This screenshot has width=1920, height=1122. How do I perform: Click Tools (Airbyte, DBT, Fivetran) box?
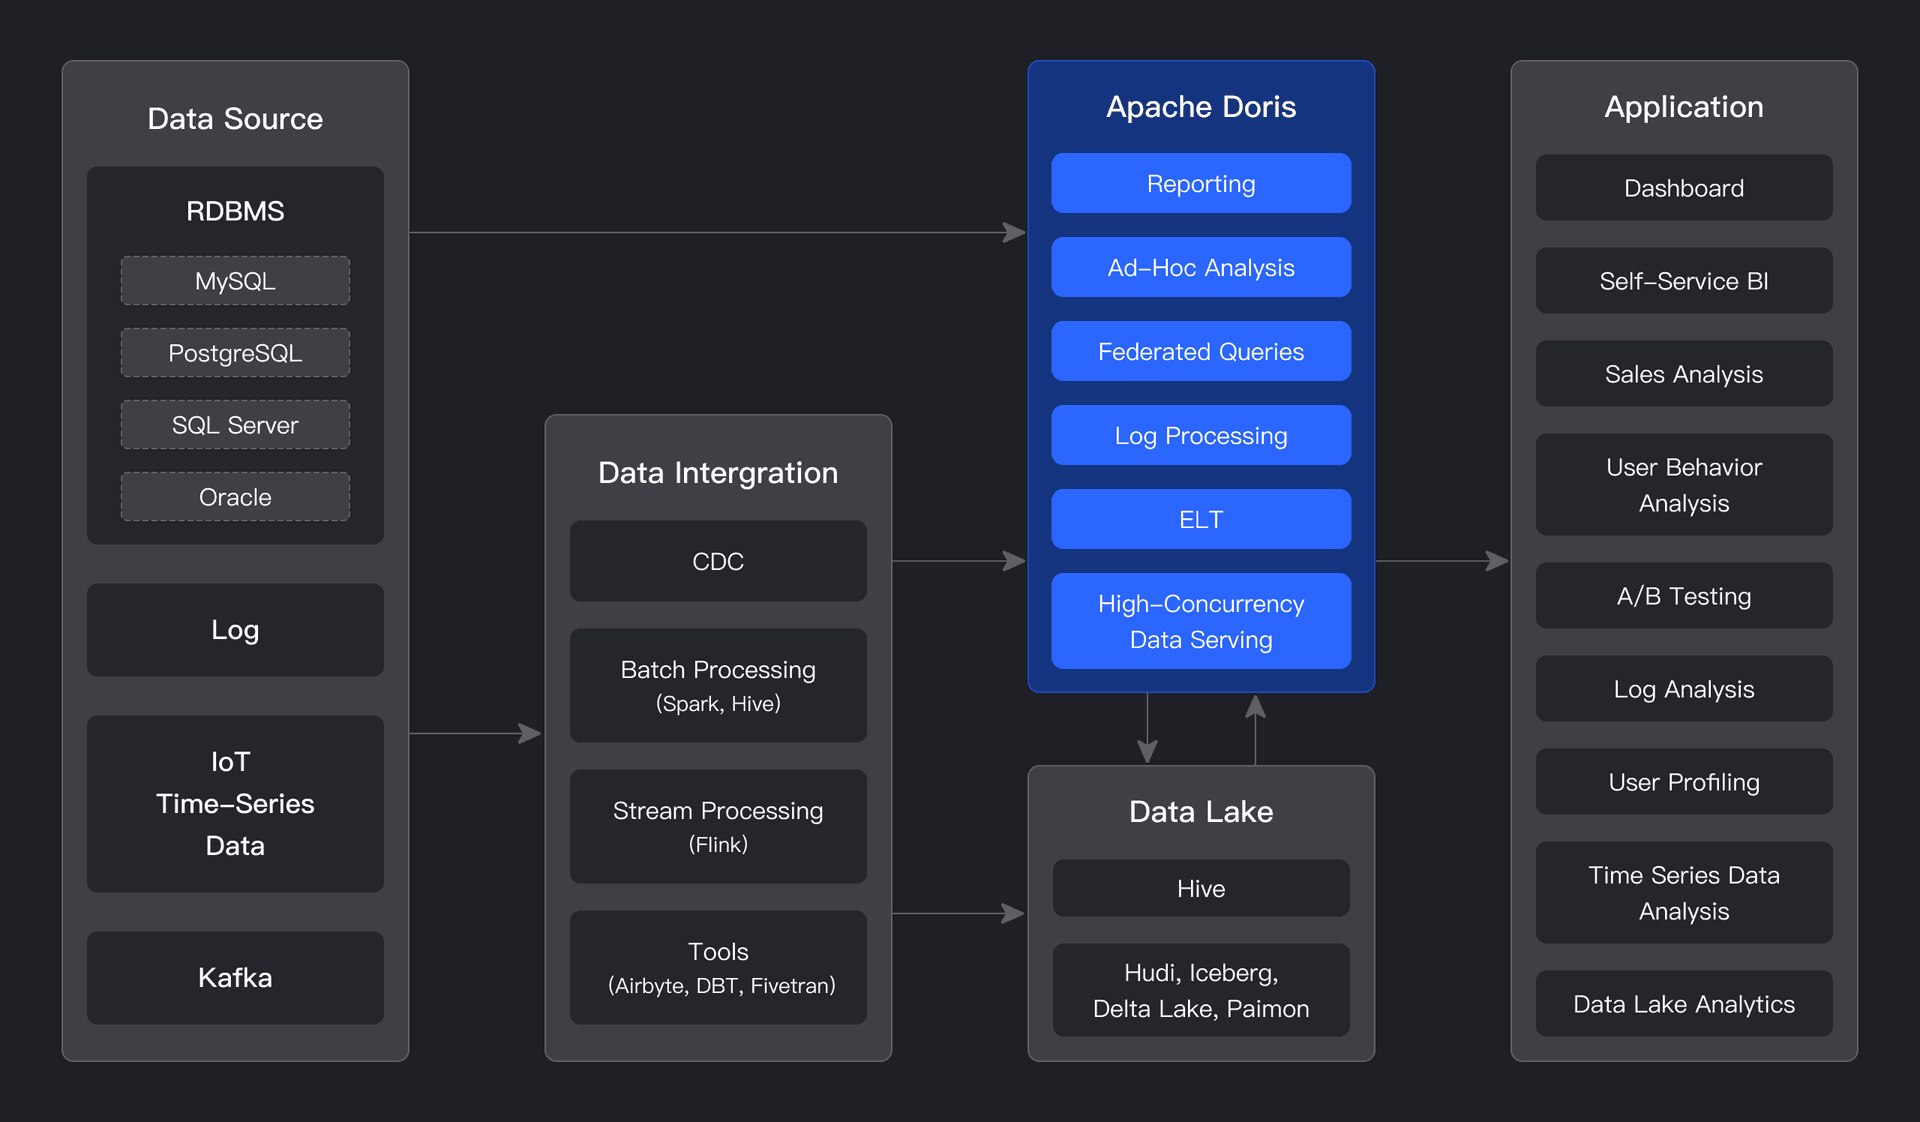coord(718,967)
